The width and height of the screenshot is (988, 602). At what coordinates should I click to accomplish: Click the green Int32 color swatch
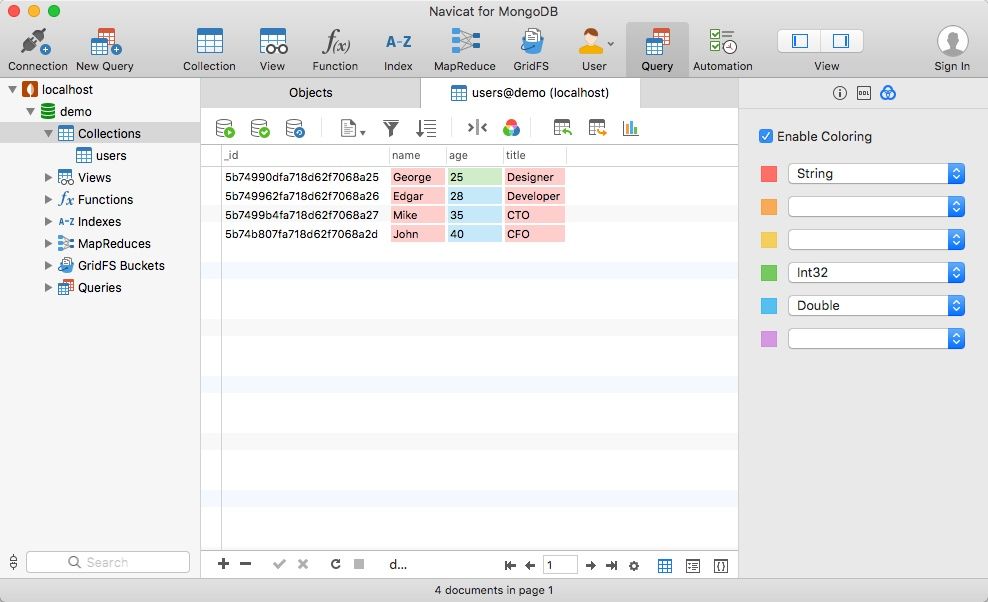[769, 273]
